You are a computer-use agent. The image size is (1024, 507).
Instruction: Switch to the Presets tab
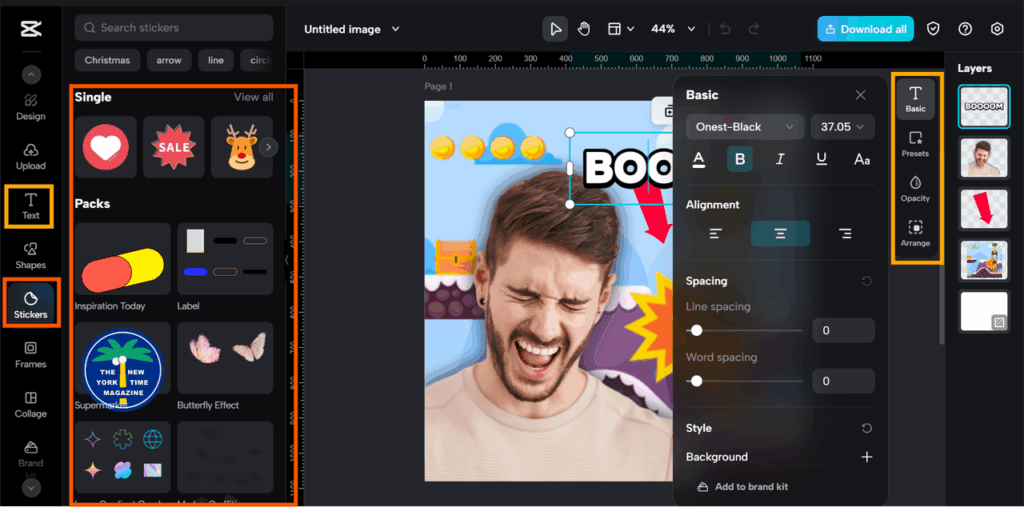914,143
